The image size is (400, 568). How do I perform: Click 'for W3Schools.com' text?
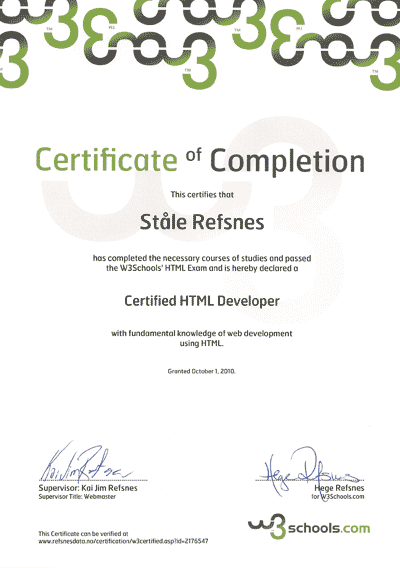(x=338, y=497)
